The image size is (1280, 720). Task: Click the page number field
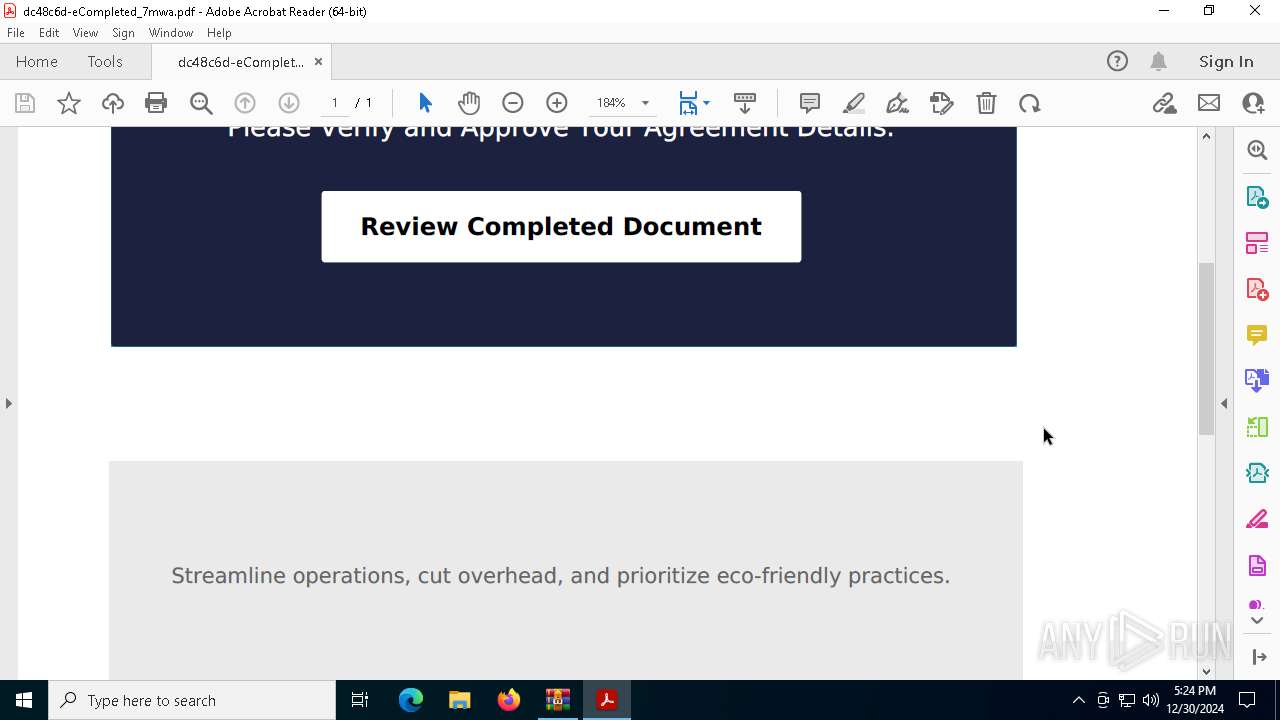coord(334,103)
